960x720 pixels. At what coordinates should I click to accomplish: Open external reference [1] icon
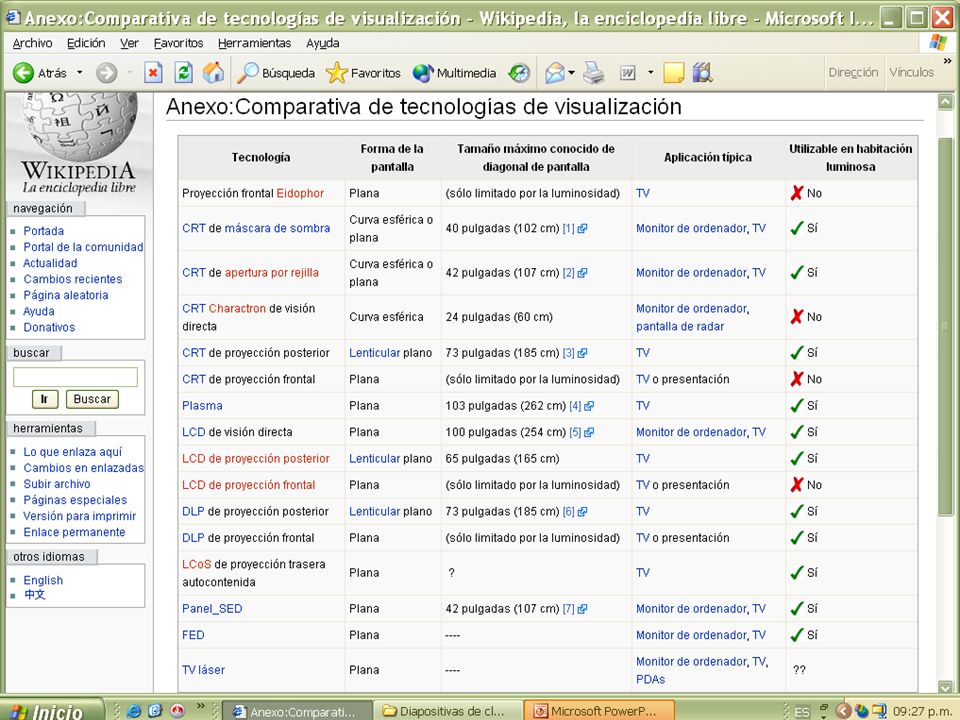582,228
